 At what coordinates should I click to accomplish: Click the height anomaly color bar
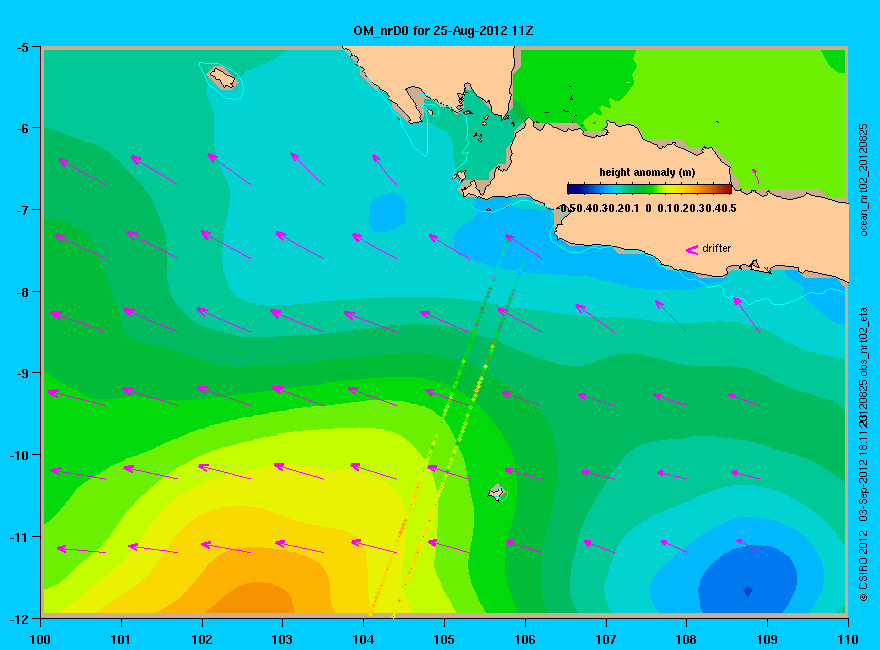click(x=649, y=189)
